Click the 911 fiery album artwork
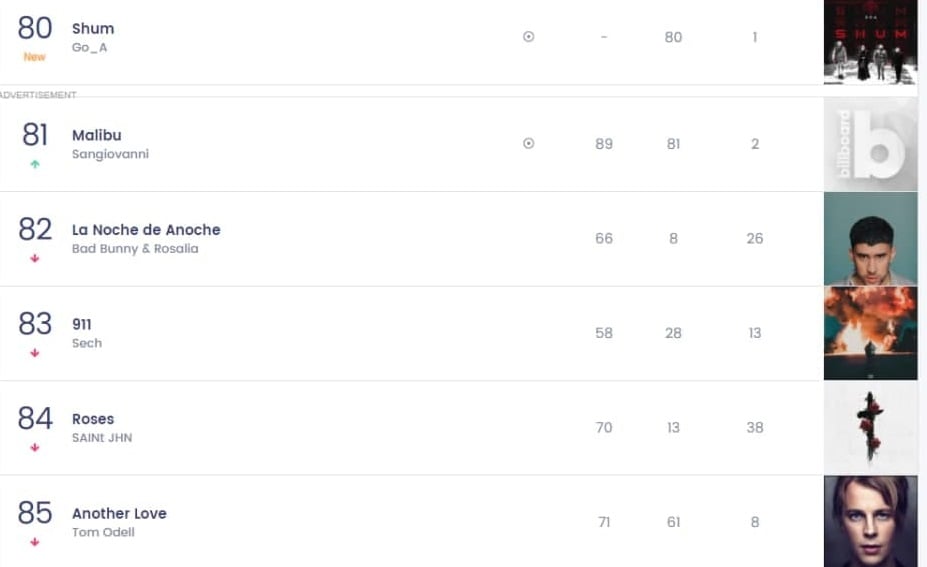 870,333
